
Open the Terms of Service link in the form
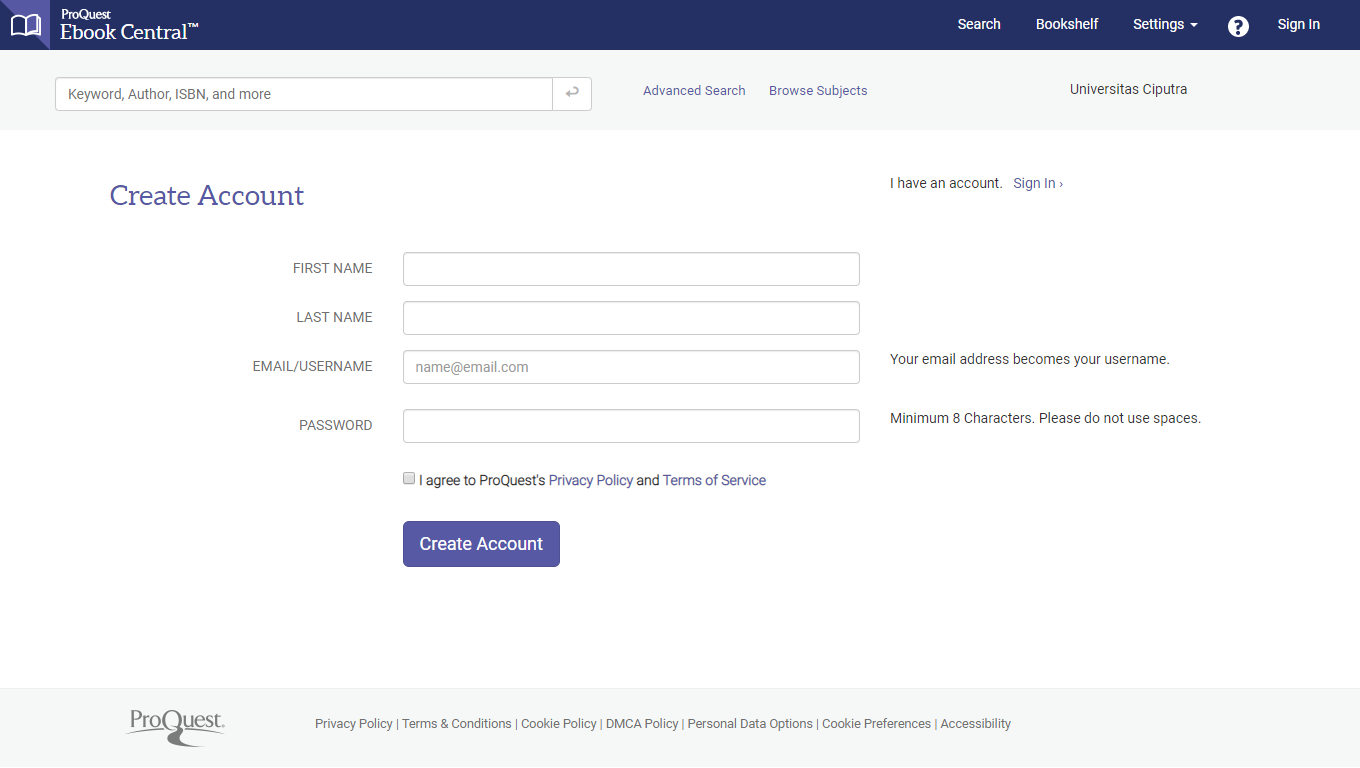[x=714, y=481]
